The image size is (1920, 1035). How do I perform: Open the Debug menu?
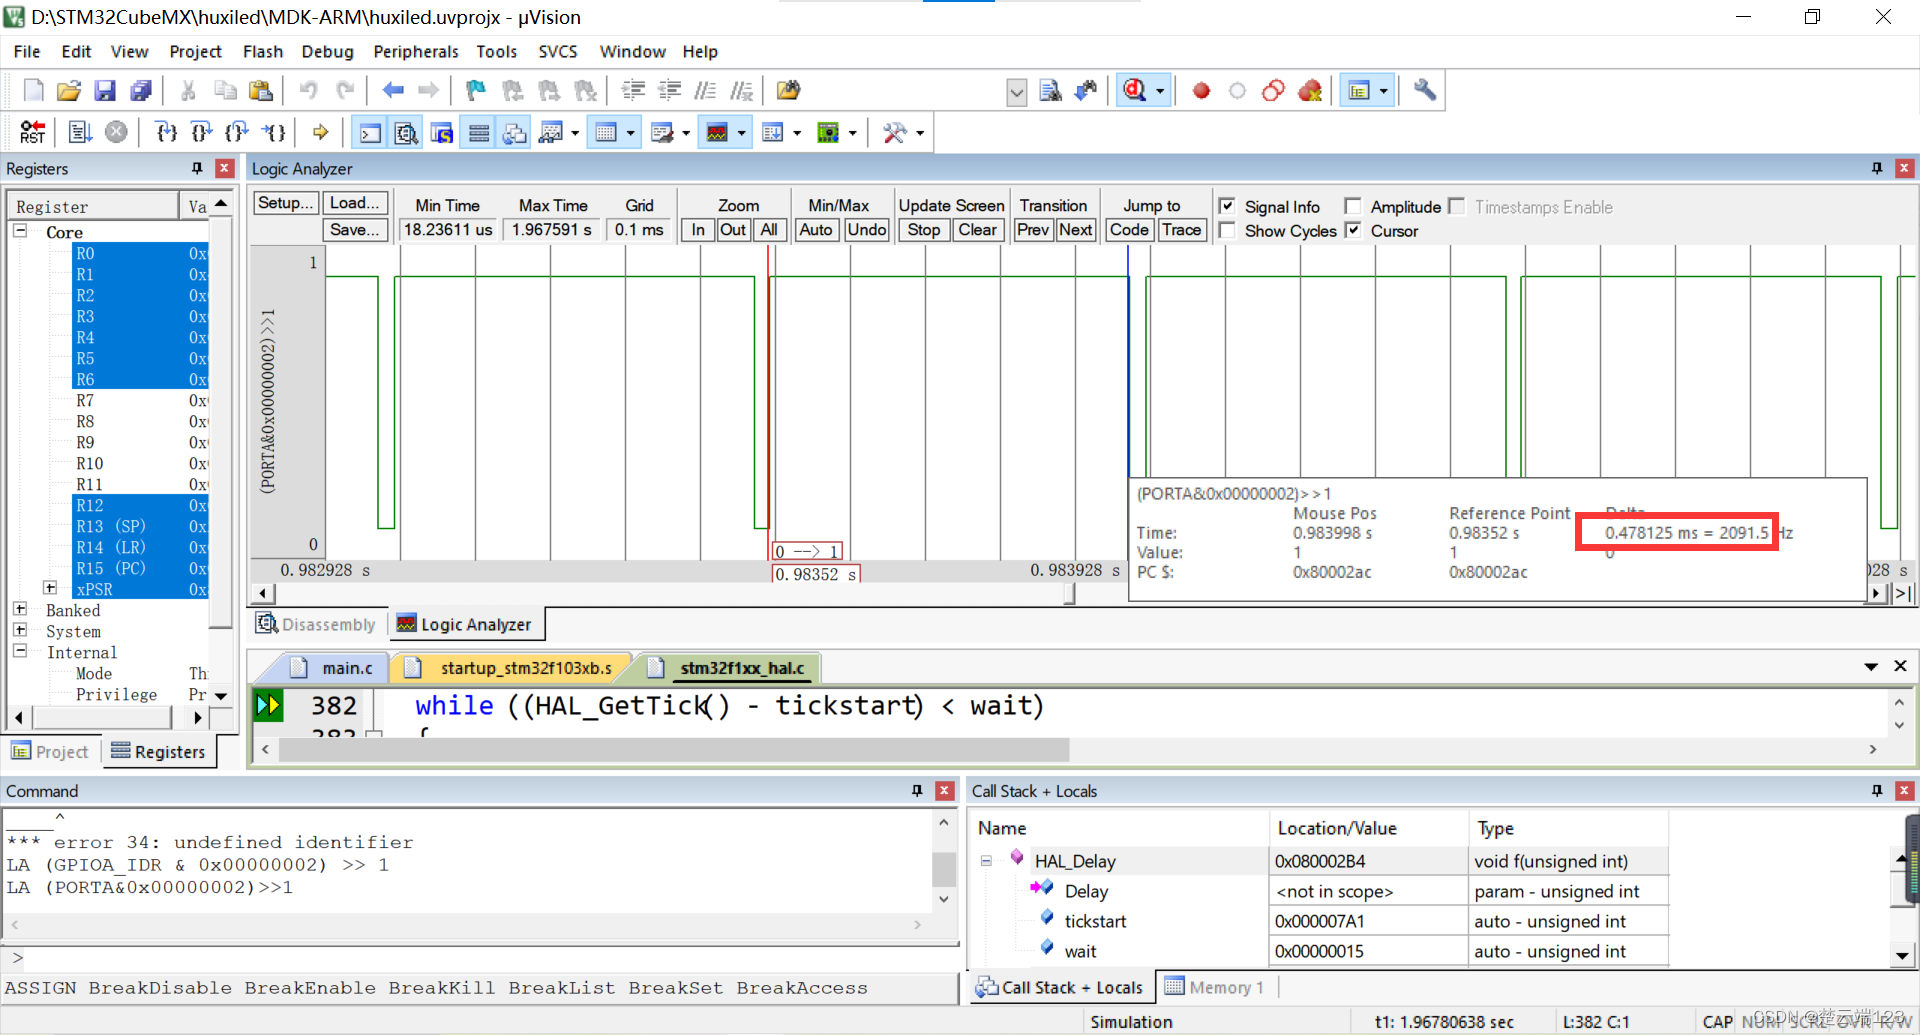327,52
